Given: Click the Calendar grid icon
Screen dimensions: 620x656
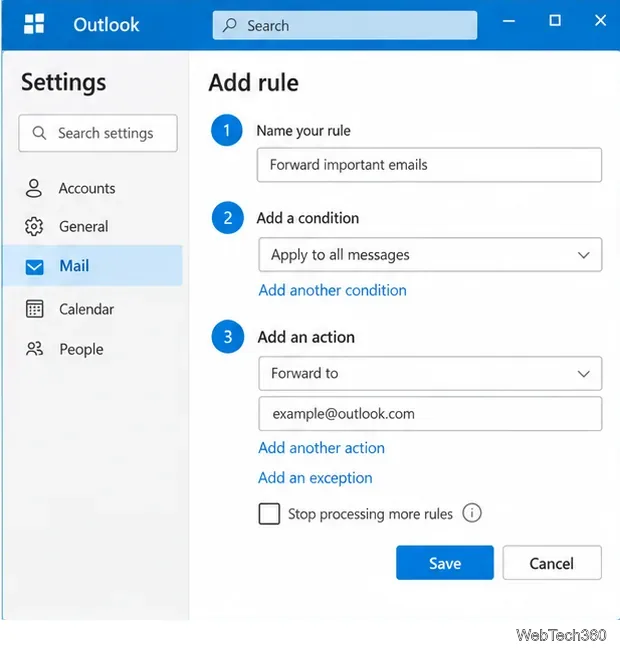Looking at the screenshot, I should (x=34, y=309).
